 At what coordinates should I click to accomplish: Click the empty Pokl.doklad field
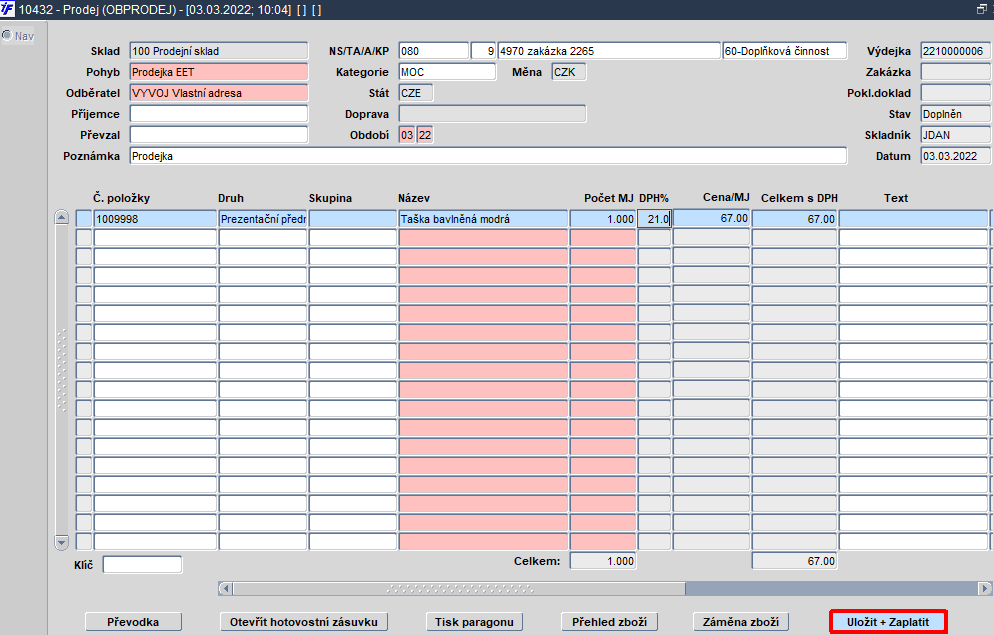[x=955, y=93]
